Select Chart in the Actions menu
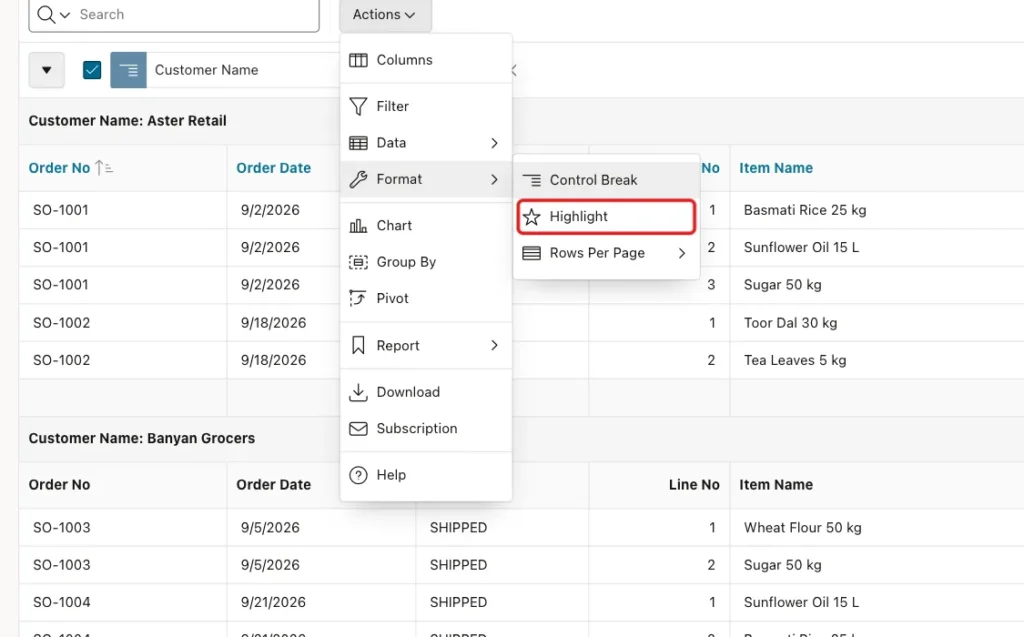This screenshot has height=637, width=1024. point(426,226)
